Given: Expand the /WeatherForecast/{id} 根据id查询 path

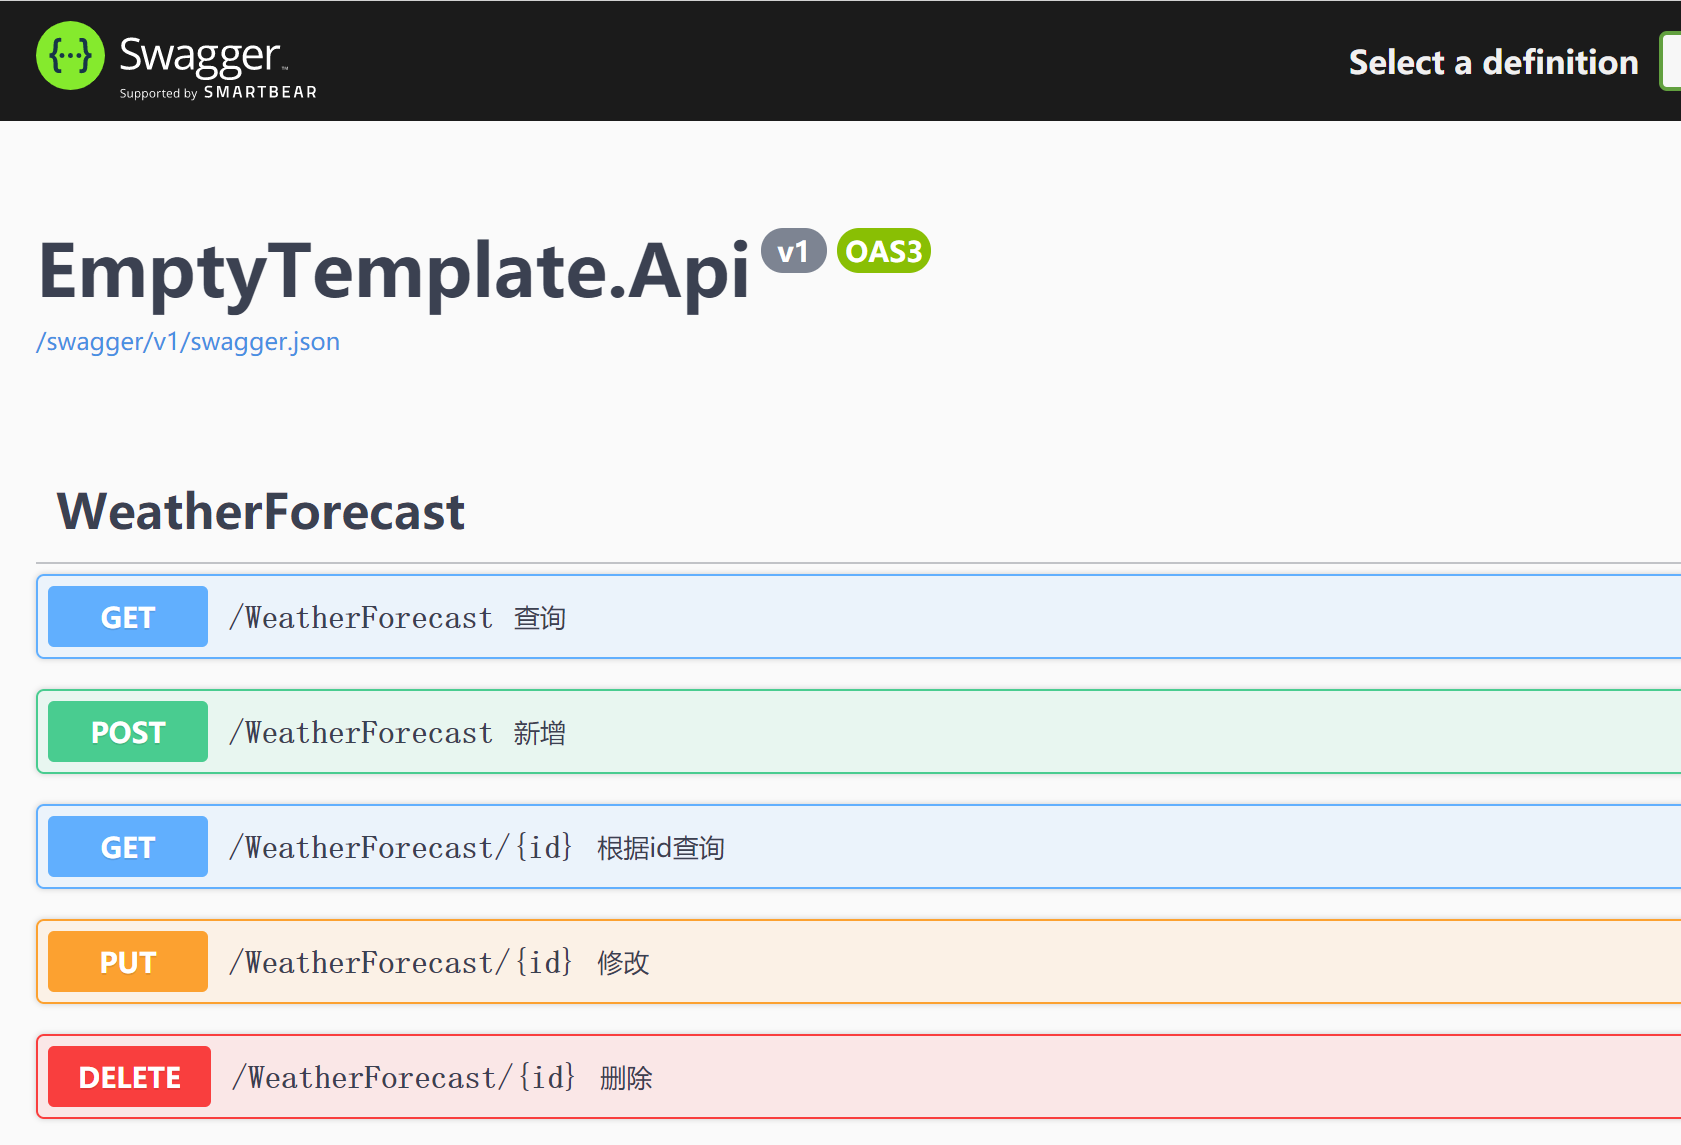Looking at the screenshot, I should click(400, 848).
